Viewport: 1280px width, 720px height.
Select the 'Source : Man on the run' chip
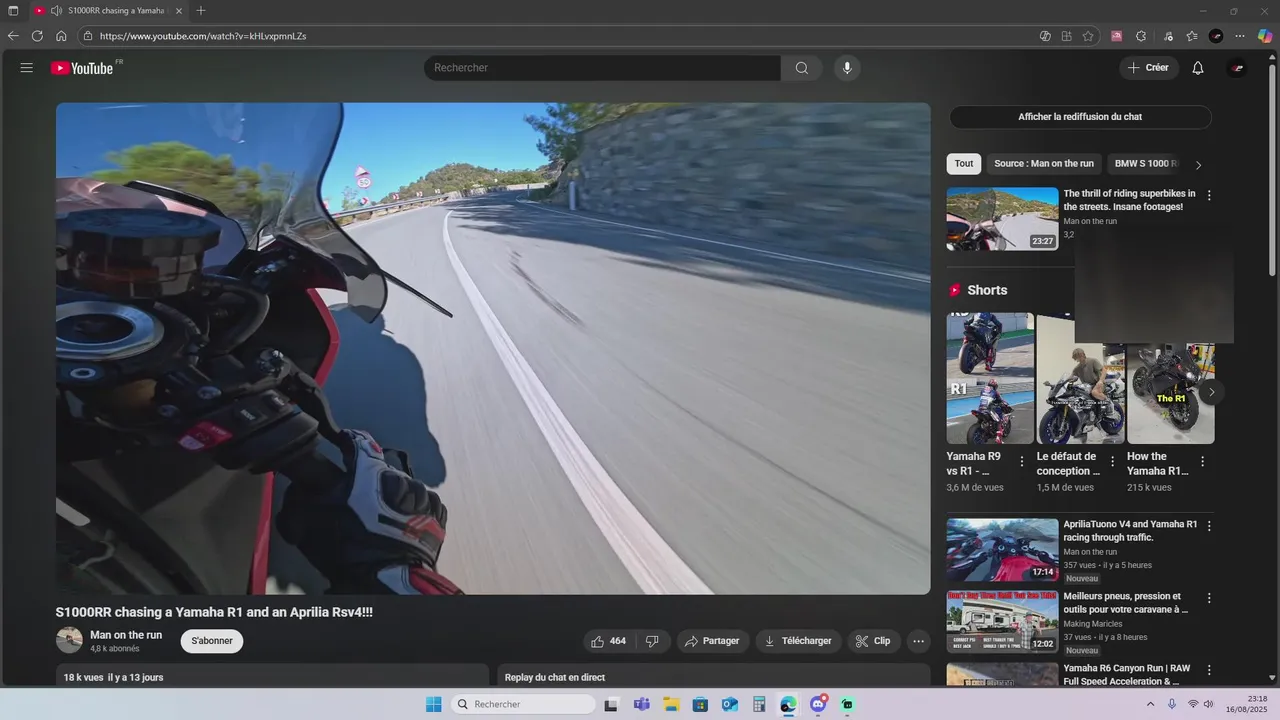pos(1044,164)
